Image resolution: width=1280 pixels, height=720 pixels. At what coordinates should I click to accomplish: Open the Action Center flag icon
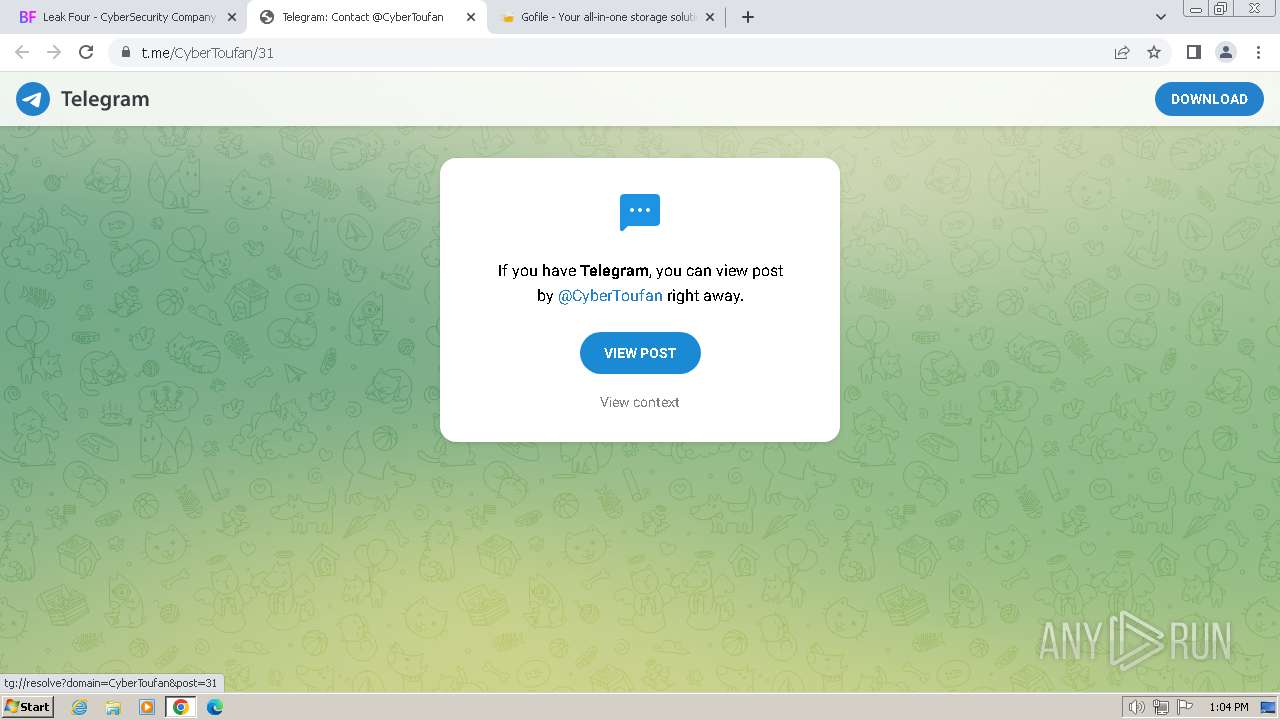pyautogui.click(x=1185, y=707)
